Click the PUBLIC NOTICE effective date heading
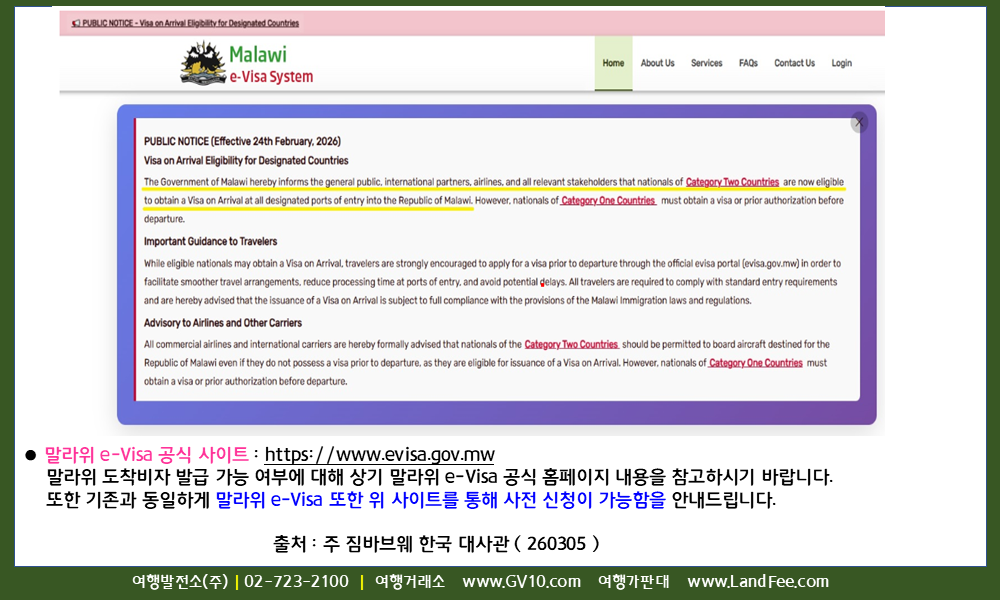The height and width of the screenshot is (600, 1000). tap(243, 142)
